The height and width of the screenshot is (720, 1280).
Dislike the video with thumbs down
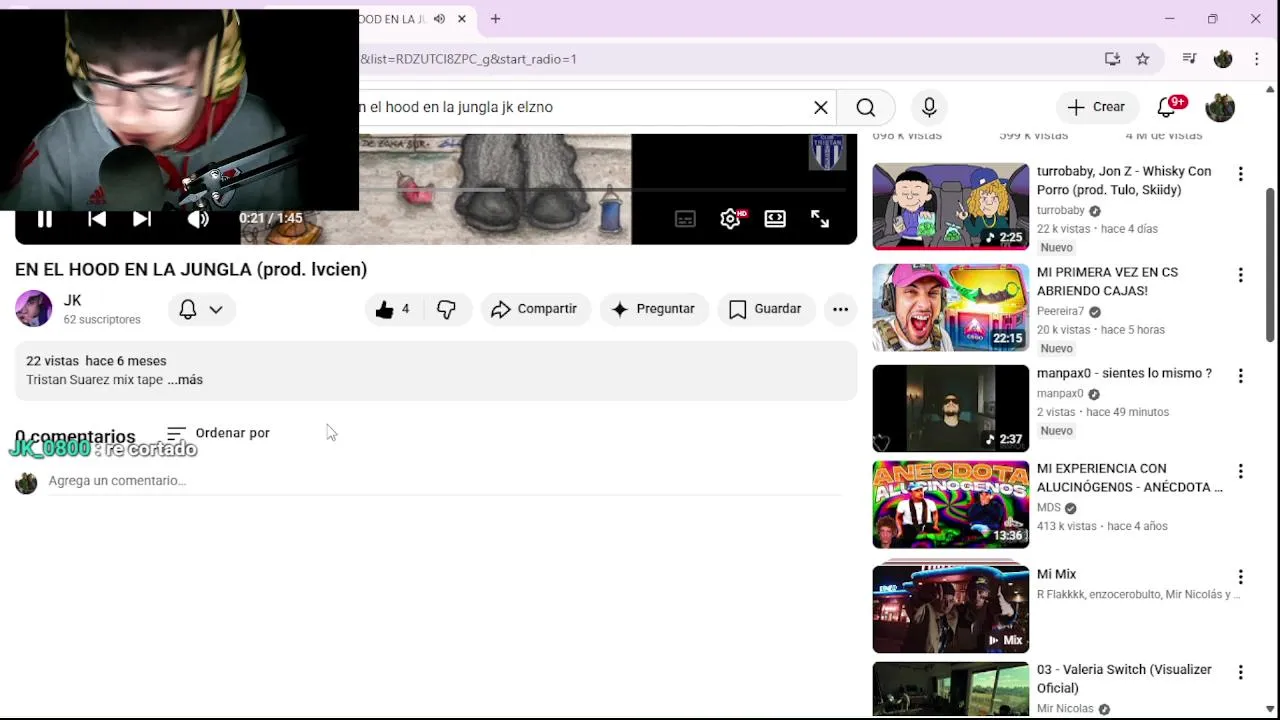click(446, 310)
